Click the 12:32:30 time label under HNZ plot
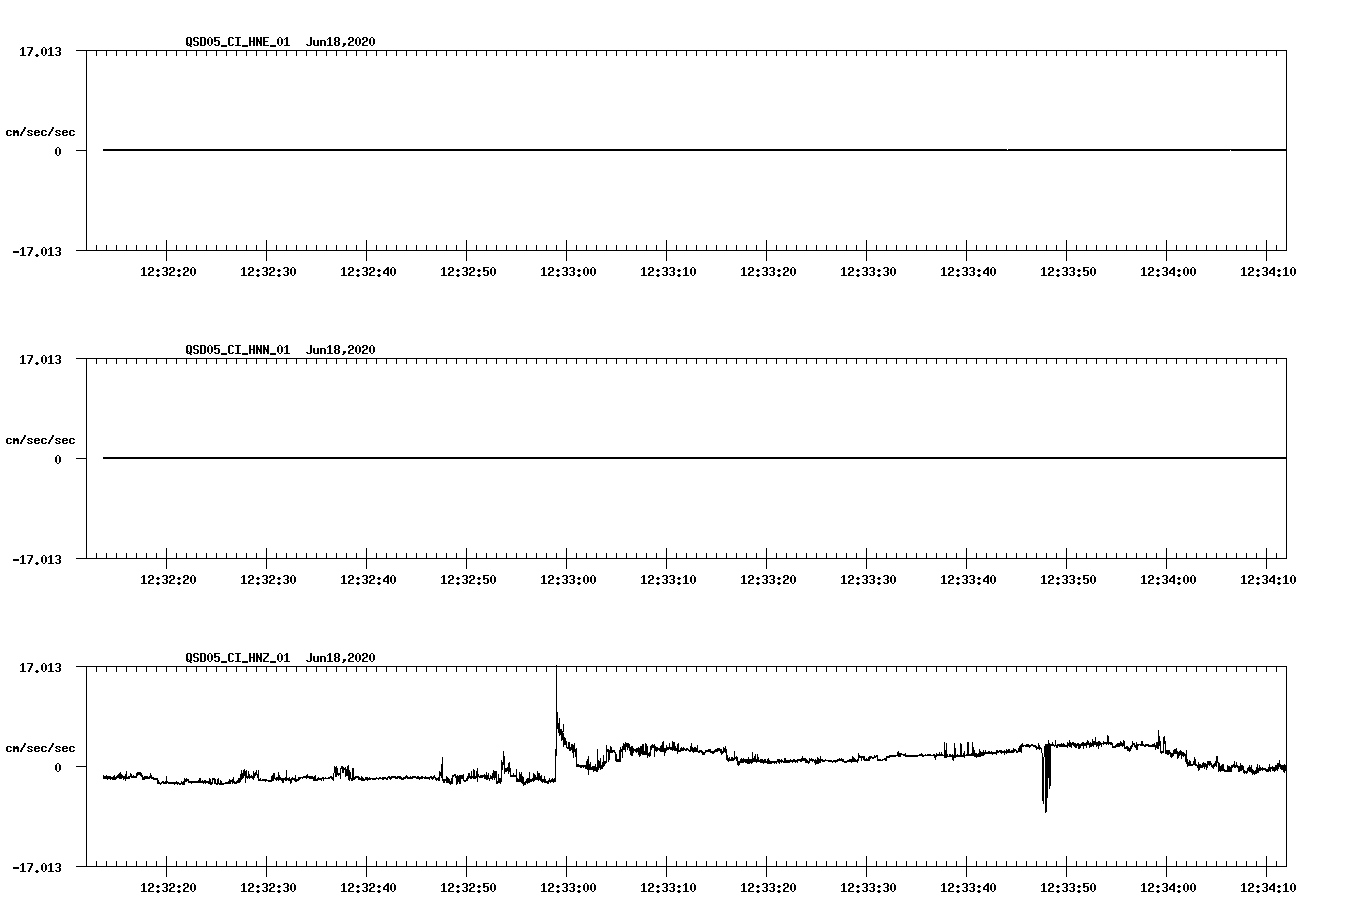1358x924 pixels. 268,888
